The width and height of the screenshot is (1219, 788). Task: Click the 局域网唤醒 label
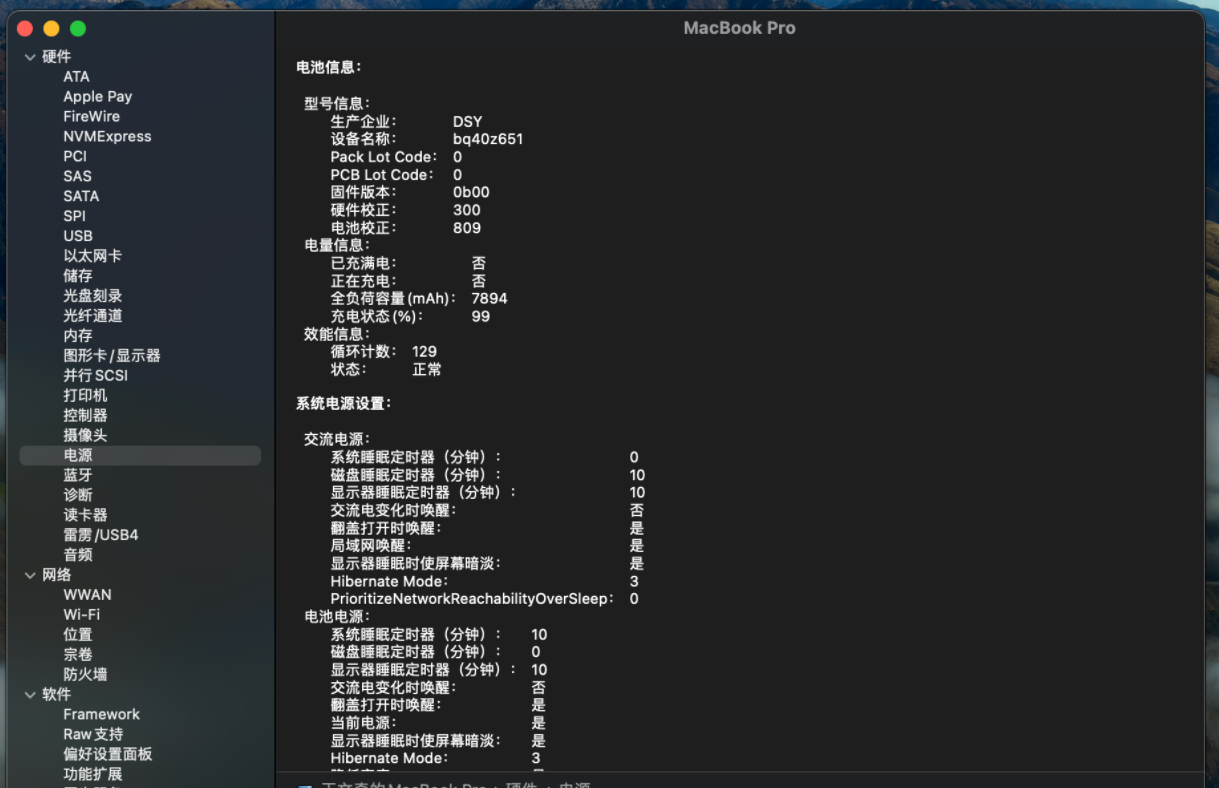point(372,546)
